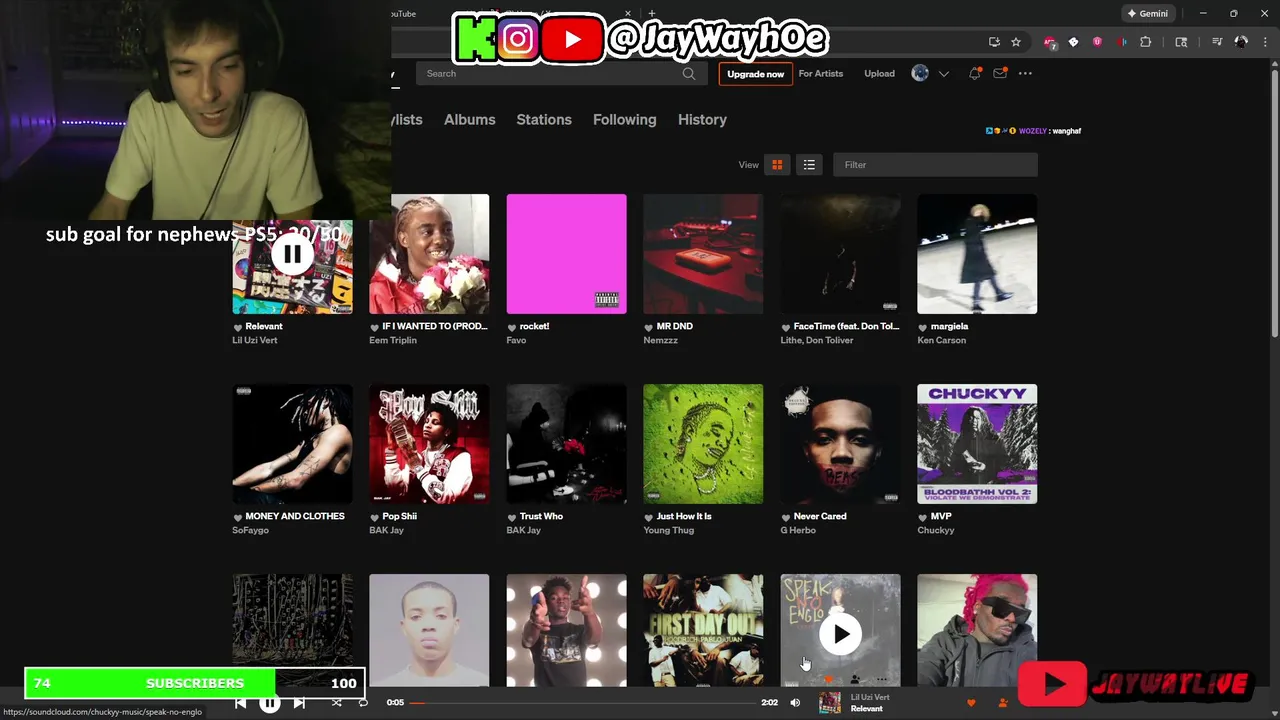Open the Stations tab
1280x720 pixels.
point(544,119)
